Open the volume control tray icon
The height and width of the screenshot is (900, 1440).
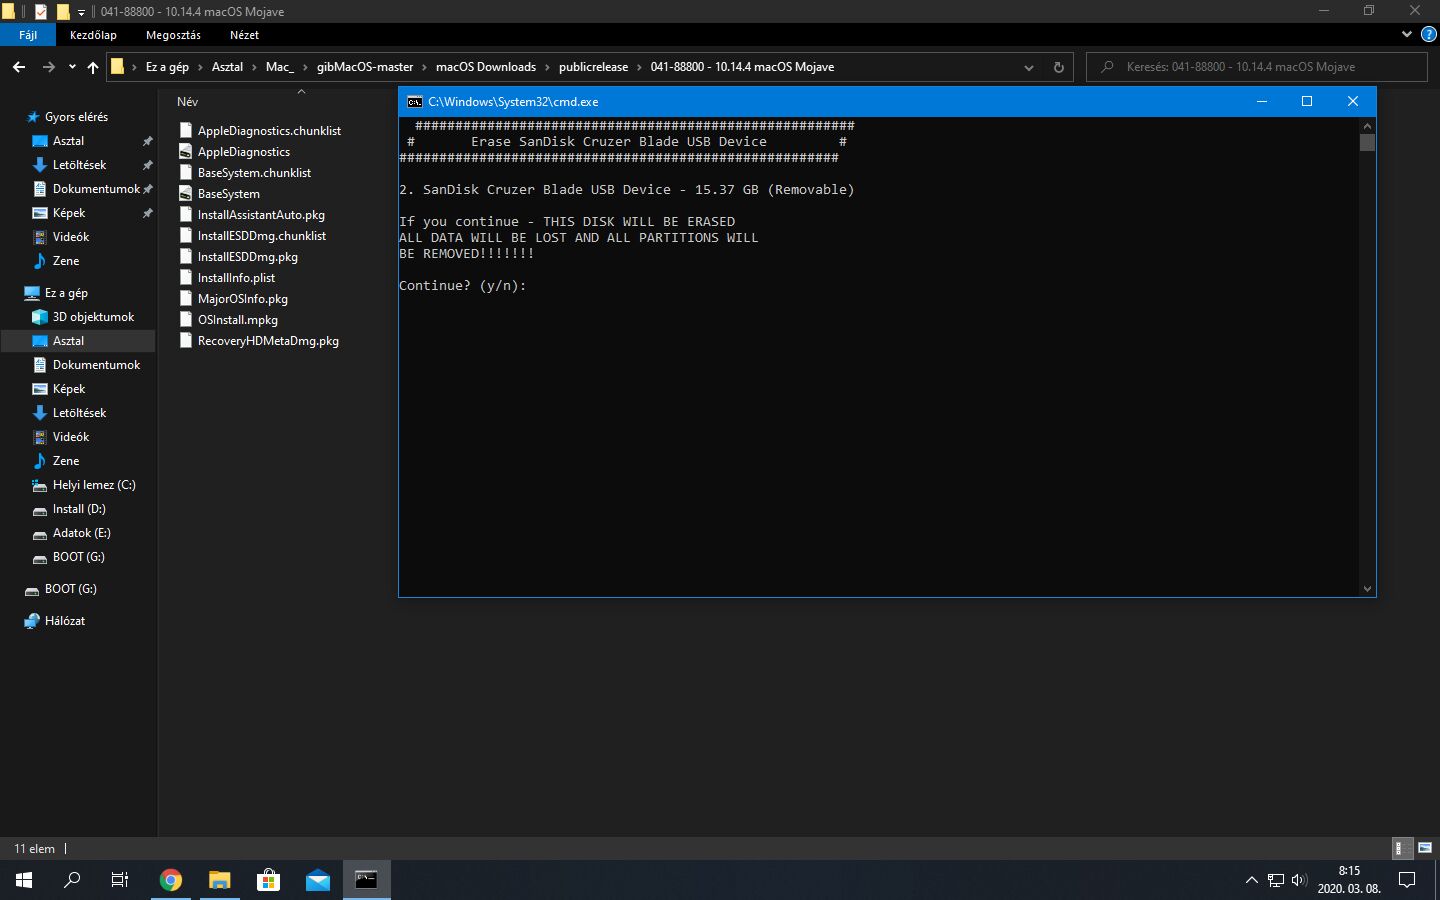[x=1299, y=880]
